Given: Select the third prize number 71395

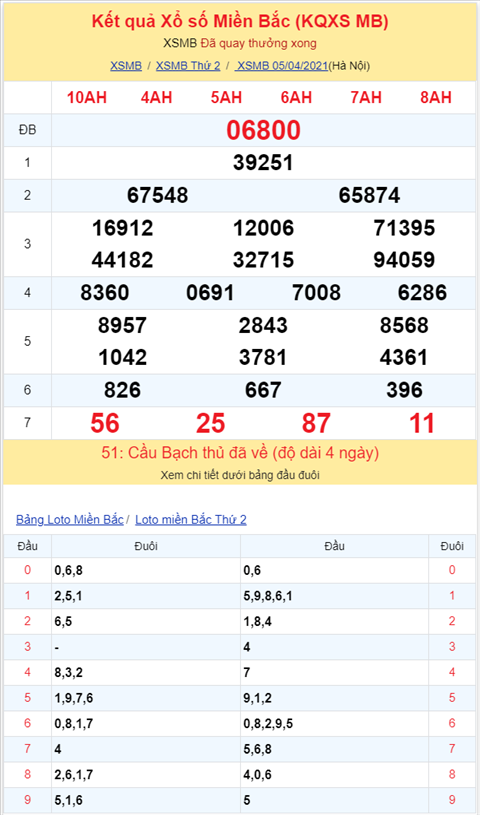Looking at the screenshot, I should pyautogui.click(x=404, y=228).
